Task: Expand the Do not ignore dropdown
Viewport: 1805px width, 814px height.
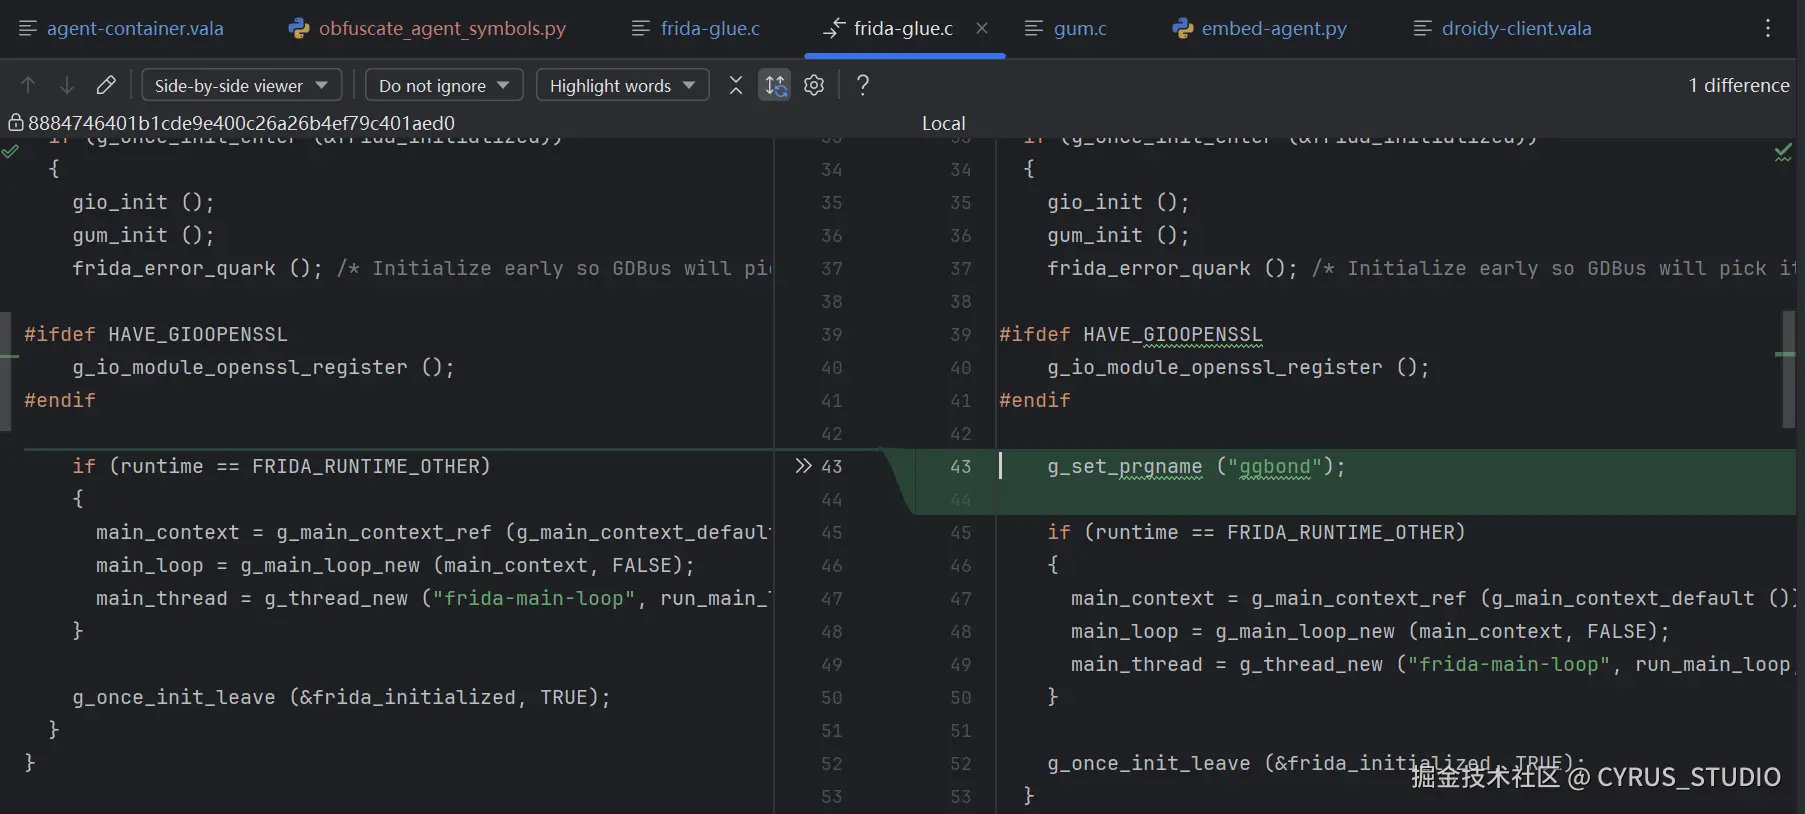Action: point(443,85)
